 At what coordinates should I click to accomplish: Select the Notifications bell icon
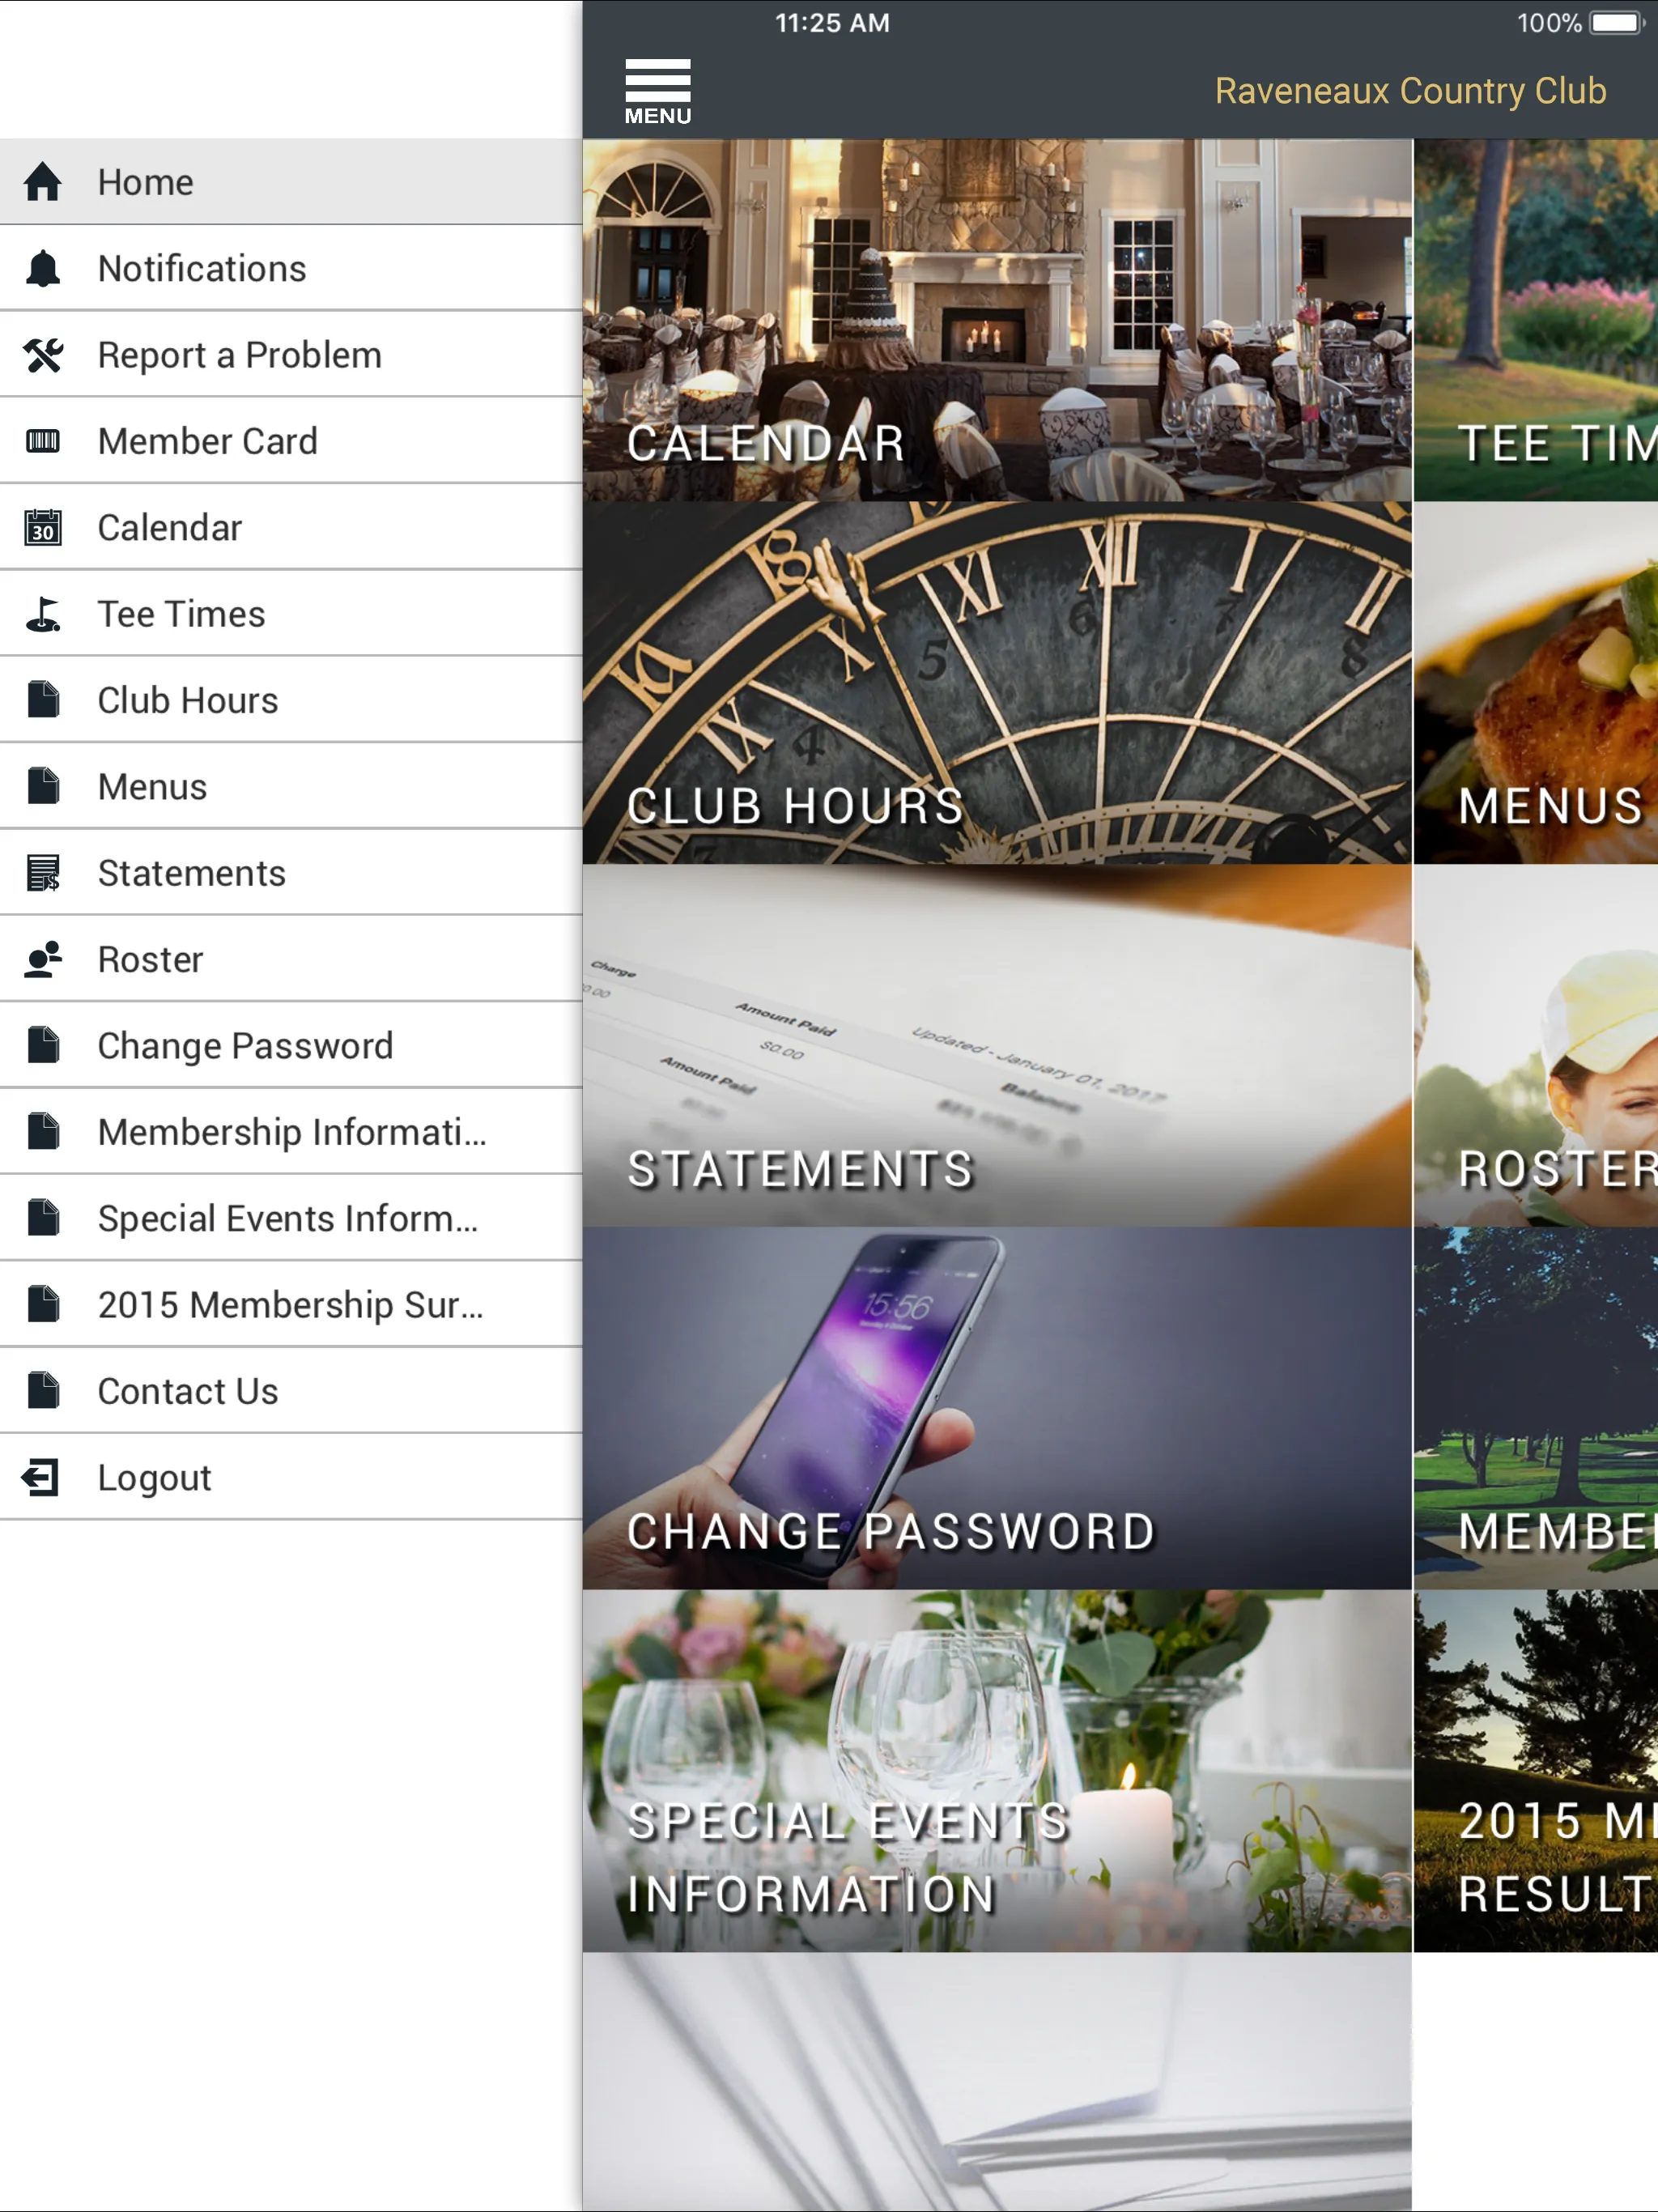(42, 268)
